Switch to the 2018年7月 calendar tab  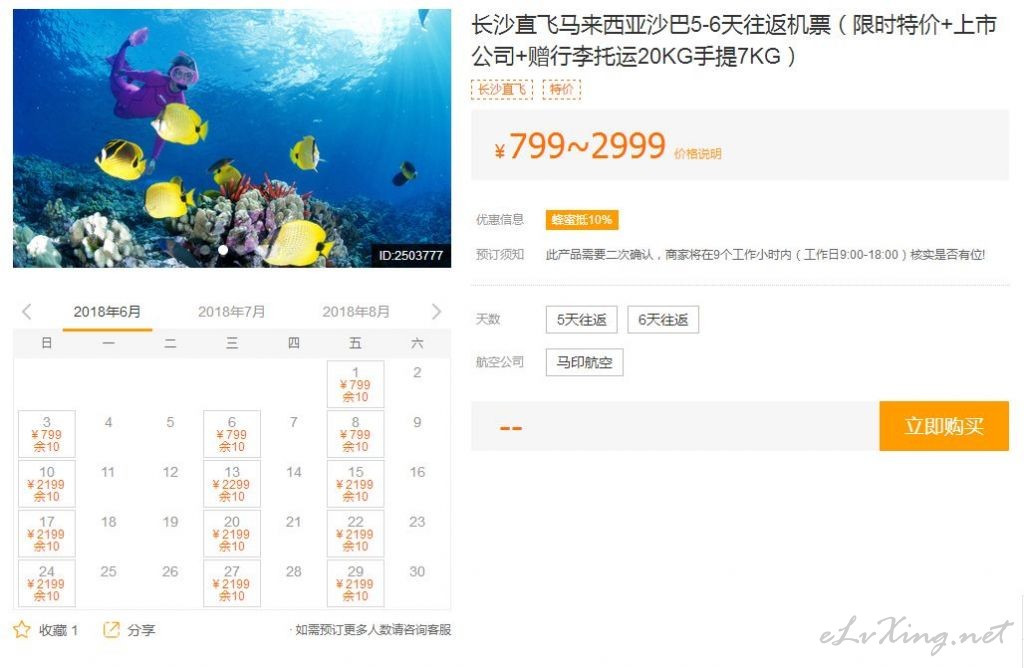click(x=231, y=312)
